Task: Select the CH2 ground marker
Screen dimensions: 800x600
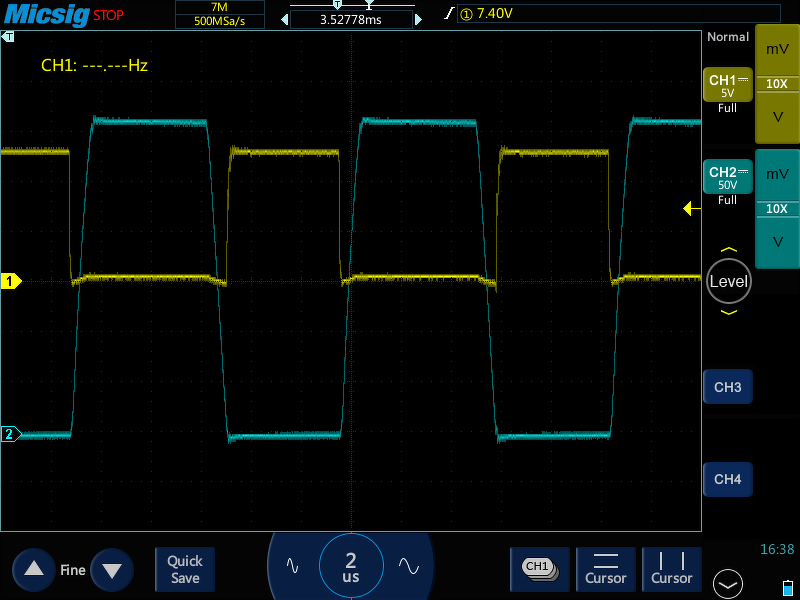Action: click(10, 434)
